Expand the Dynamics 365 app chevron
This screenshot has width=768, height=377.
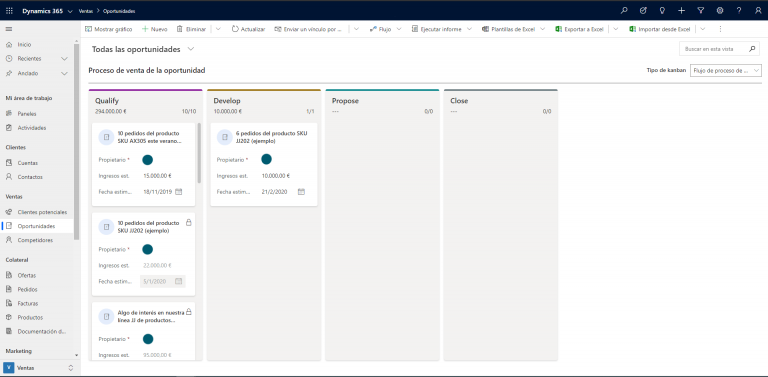pyautogui.click(x=70, y=11)
